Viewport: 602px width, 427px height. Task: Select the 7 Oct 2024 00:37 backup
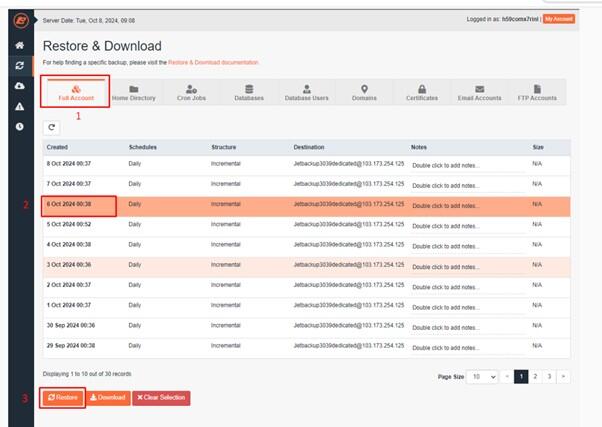[306, 186]
